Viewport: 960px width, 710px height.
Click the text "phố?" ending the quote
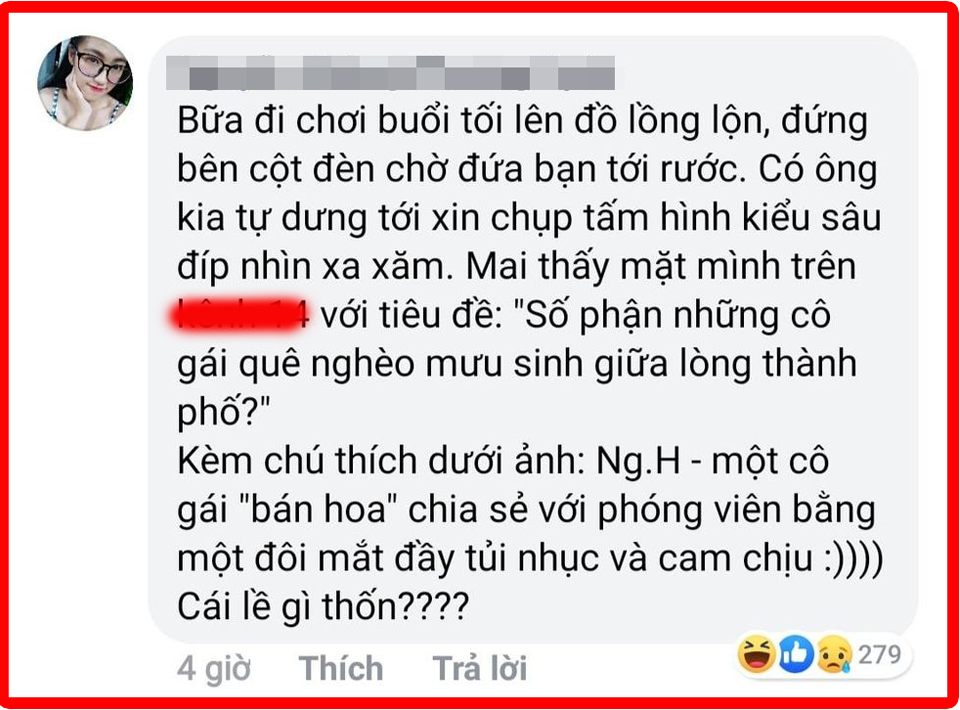[223, 414]
